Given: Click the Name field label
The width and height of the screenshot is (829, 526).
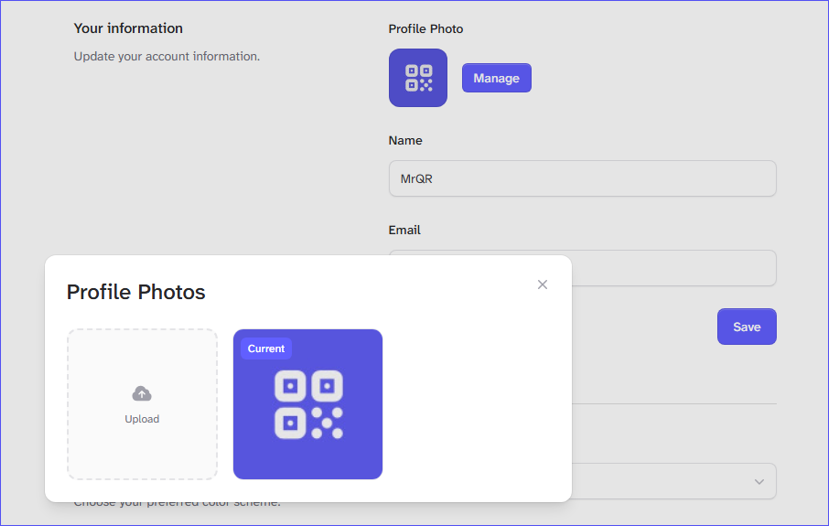Looking at the screenshot, I should (x=405, y=141).
